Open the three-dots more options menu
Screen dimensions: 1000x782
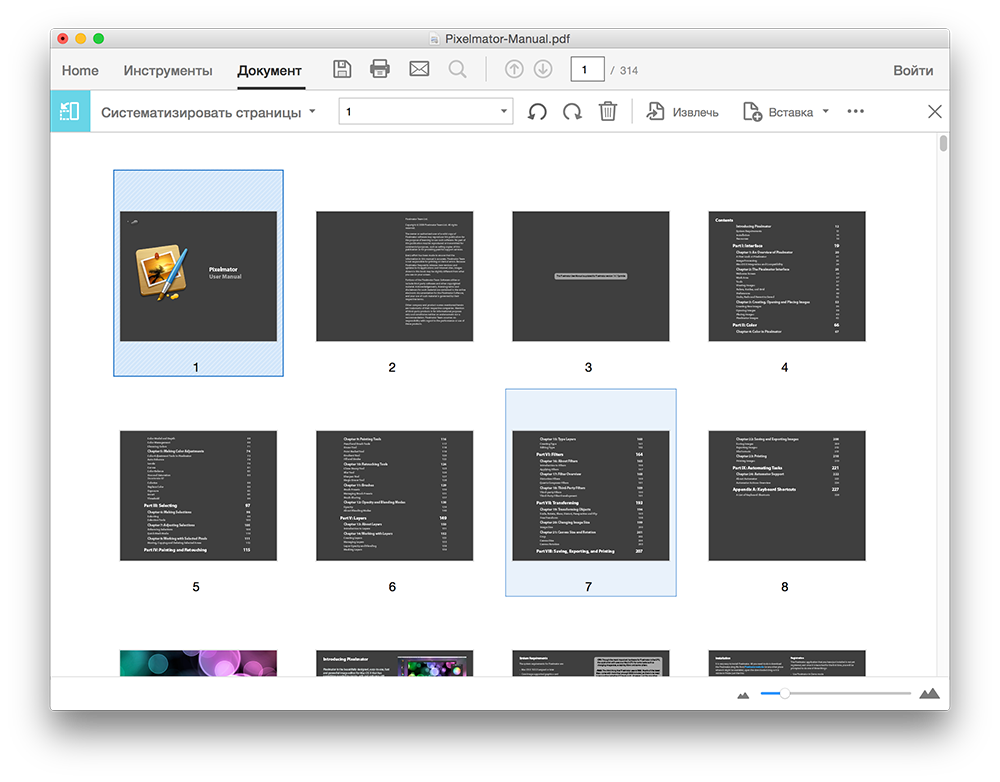[855, 112]
